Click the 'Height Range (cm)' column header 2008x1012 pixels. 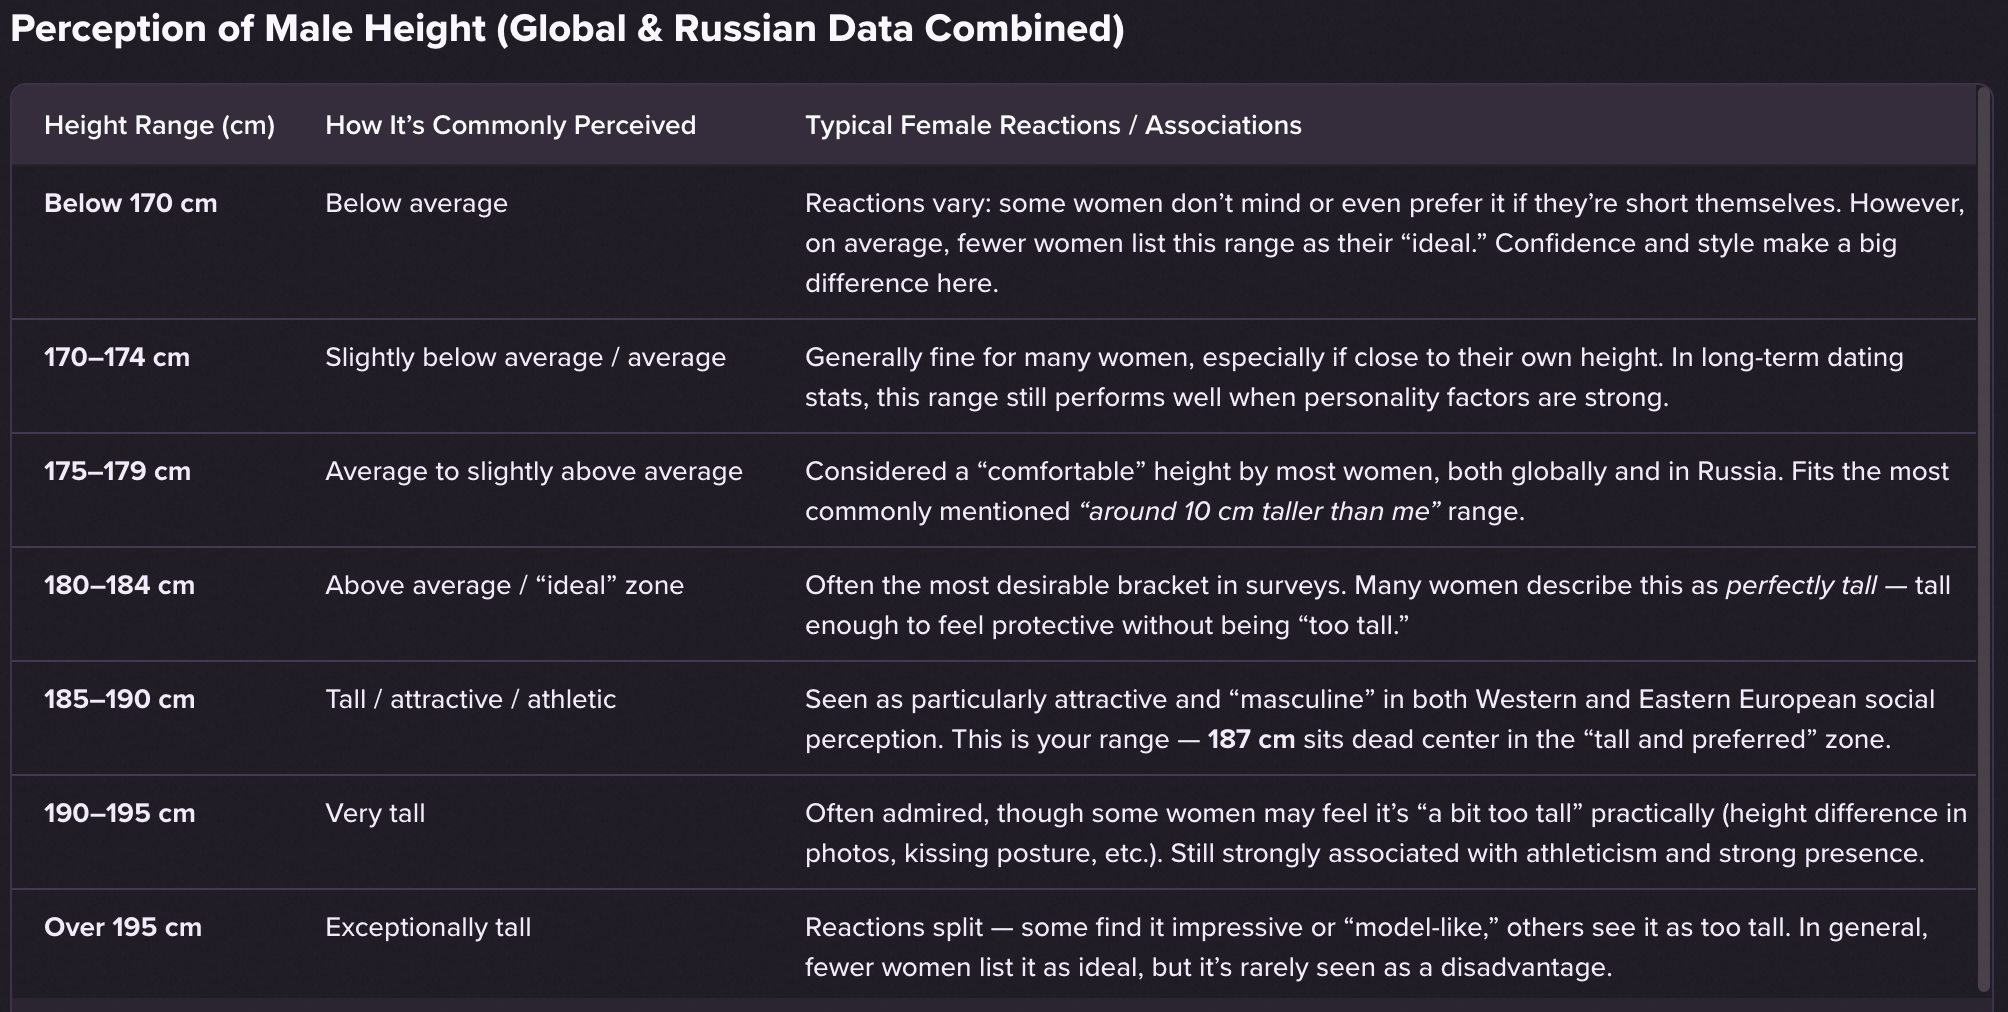[x=159, y=126]
